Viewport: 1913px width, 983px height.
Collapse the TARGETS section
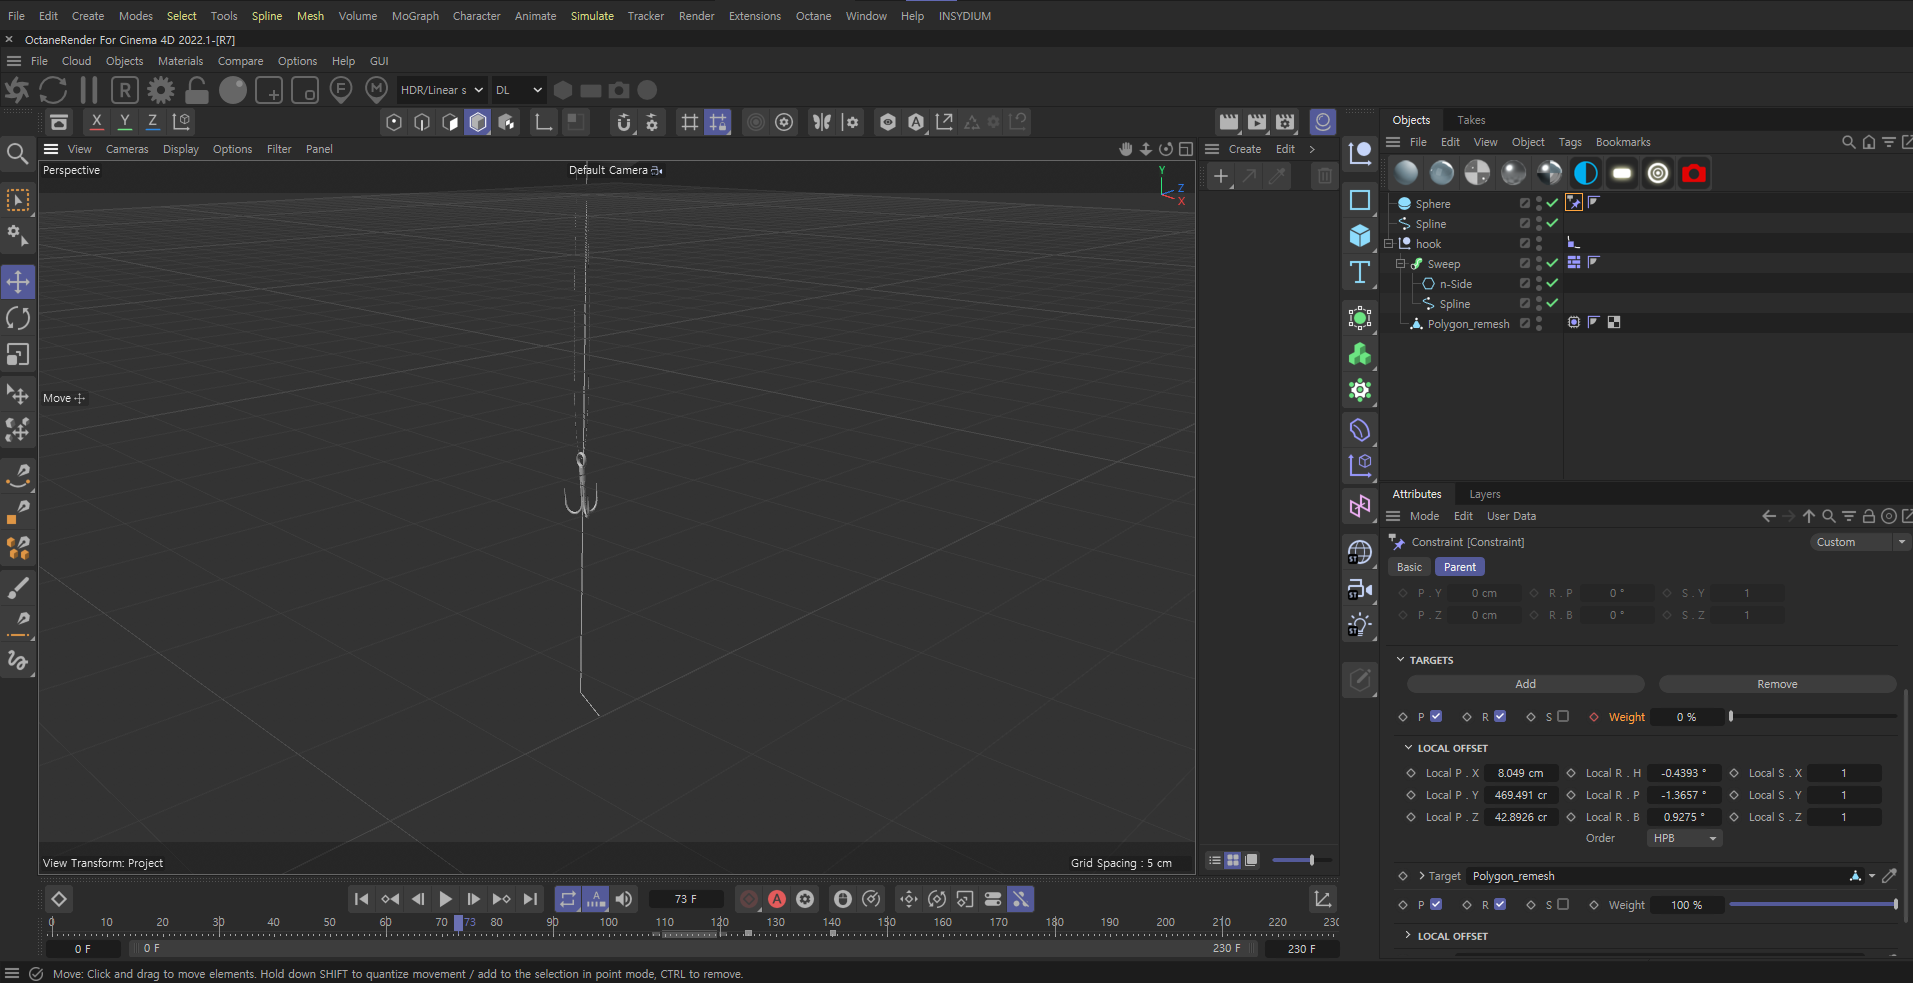pyautogui.click(x=1401, y=660)
